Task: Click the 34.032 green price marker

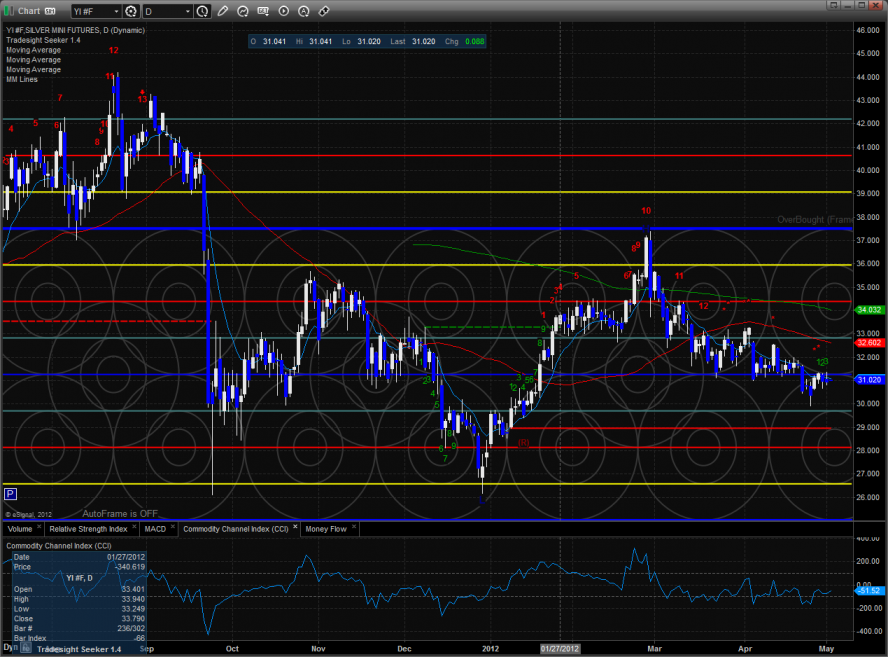Action: [869, 310]
